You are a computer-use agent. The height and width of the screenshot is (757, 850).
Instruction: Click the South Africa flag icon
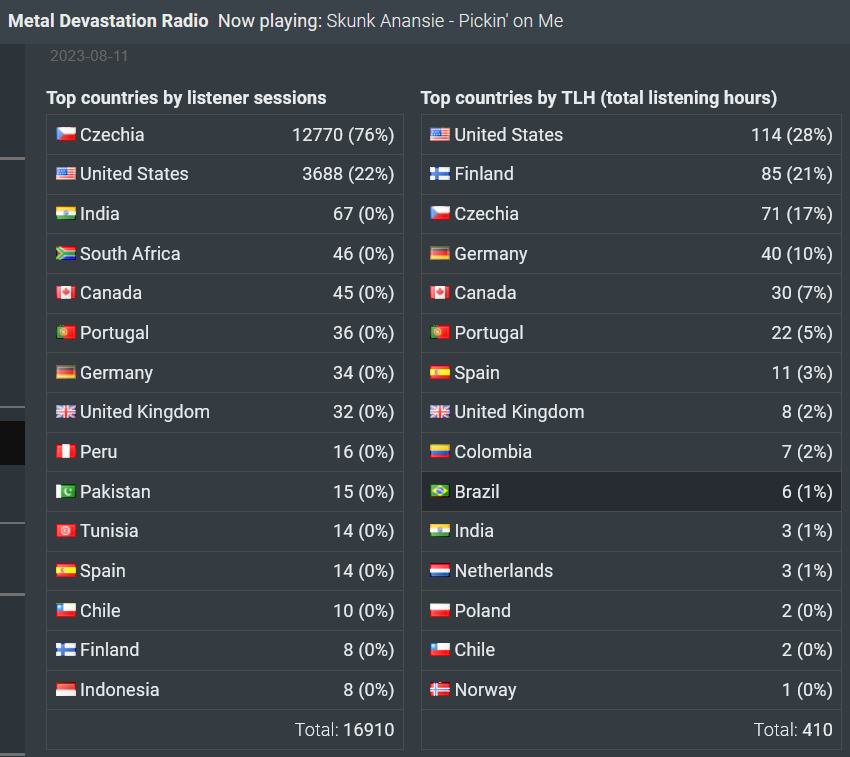point(66,253)
